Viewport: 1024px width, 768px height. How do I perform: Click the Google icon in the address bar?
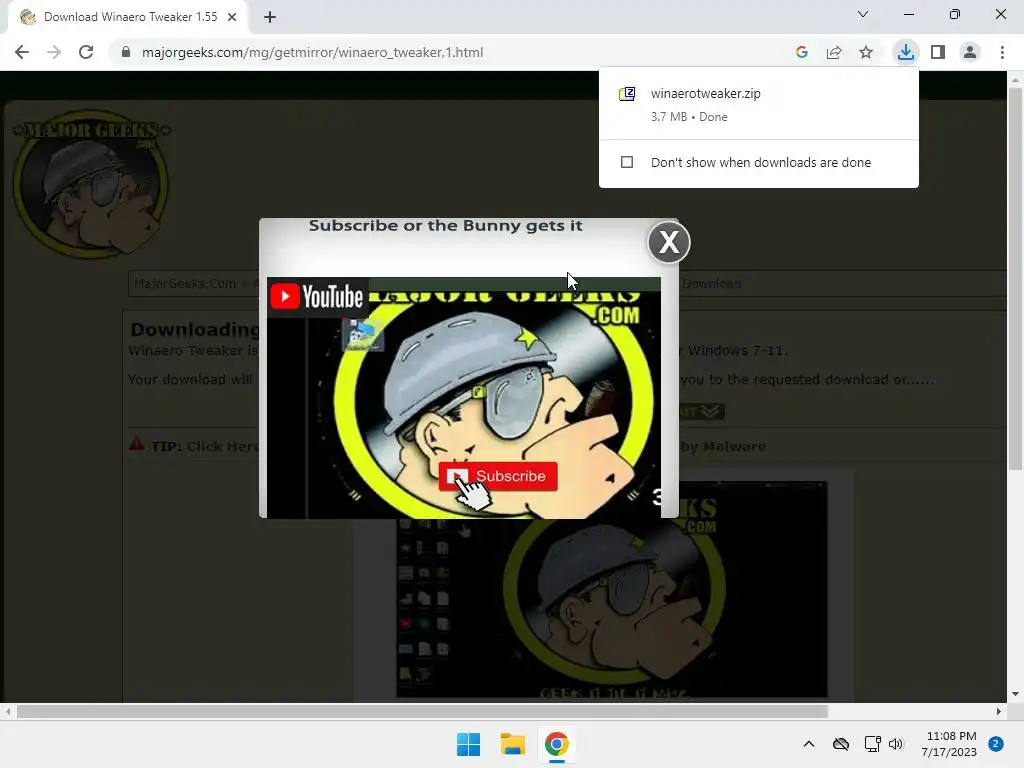click(x=802, y=52)
